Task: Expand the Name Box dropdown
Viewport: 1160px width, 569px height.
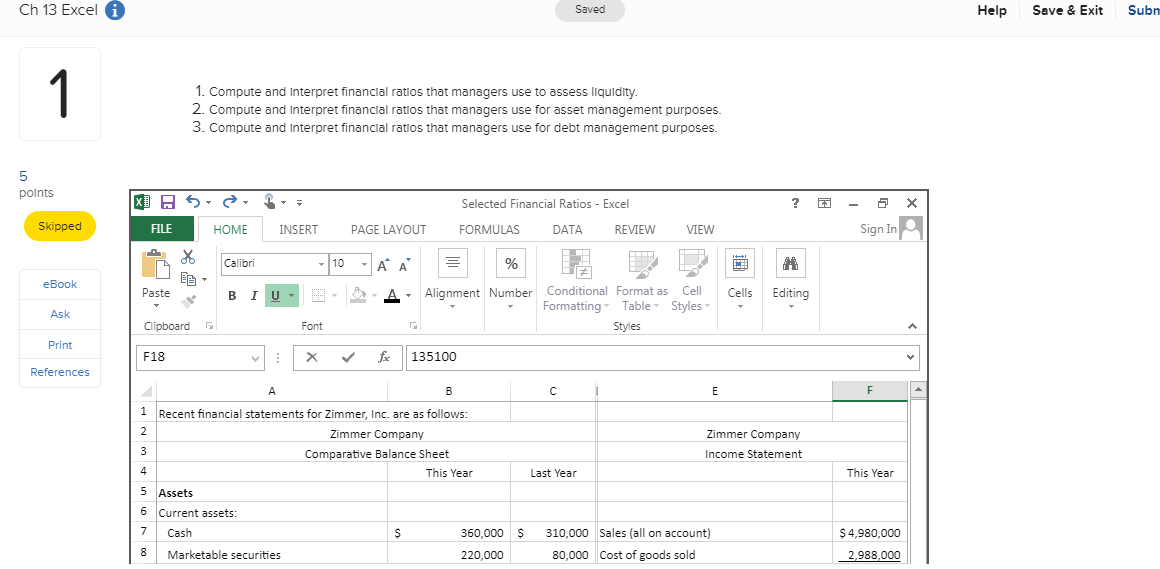Action: click(x=256, y=358)
